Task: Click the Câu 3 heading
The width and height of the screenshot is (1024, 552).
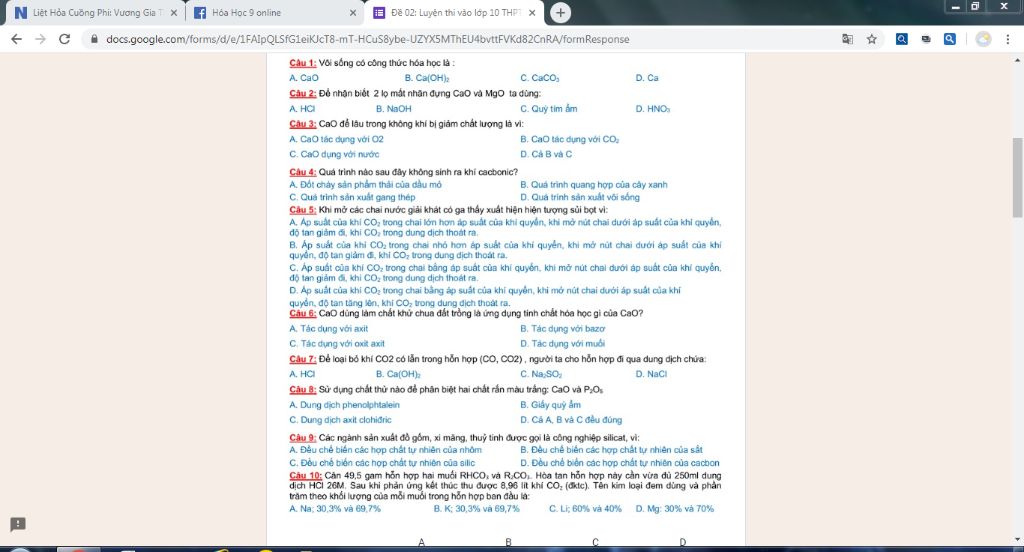Action: click(302, 123)
